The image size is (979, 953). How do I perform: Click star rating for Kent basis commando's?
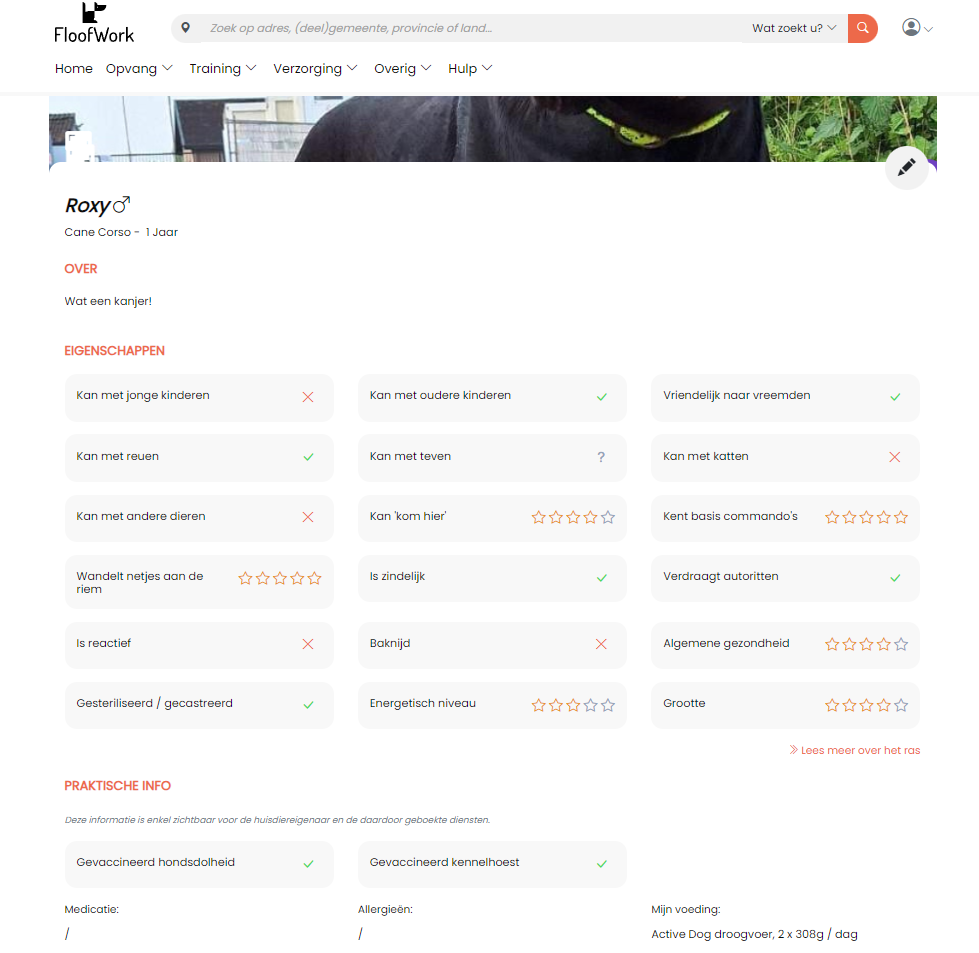866,517
